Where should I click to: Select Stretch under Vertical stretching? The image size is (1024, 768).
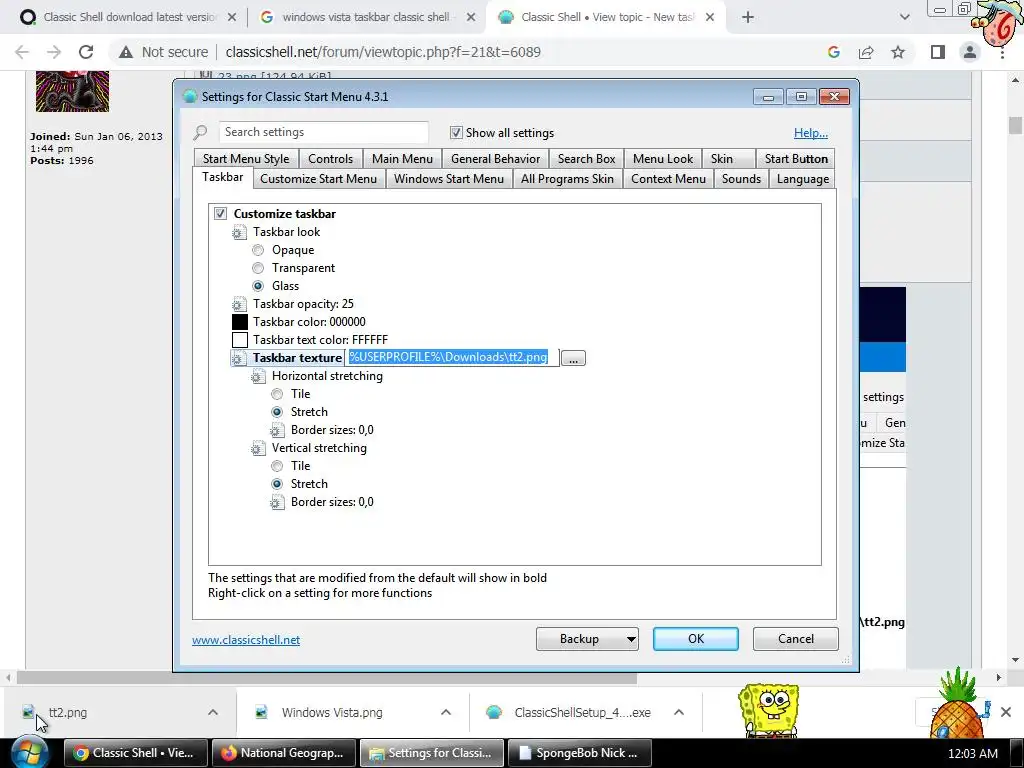pyautogui.click(x=277, y=484)
